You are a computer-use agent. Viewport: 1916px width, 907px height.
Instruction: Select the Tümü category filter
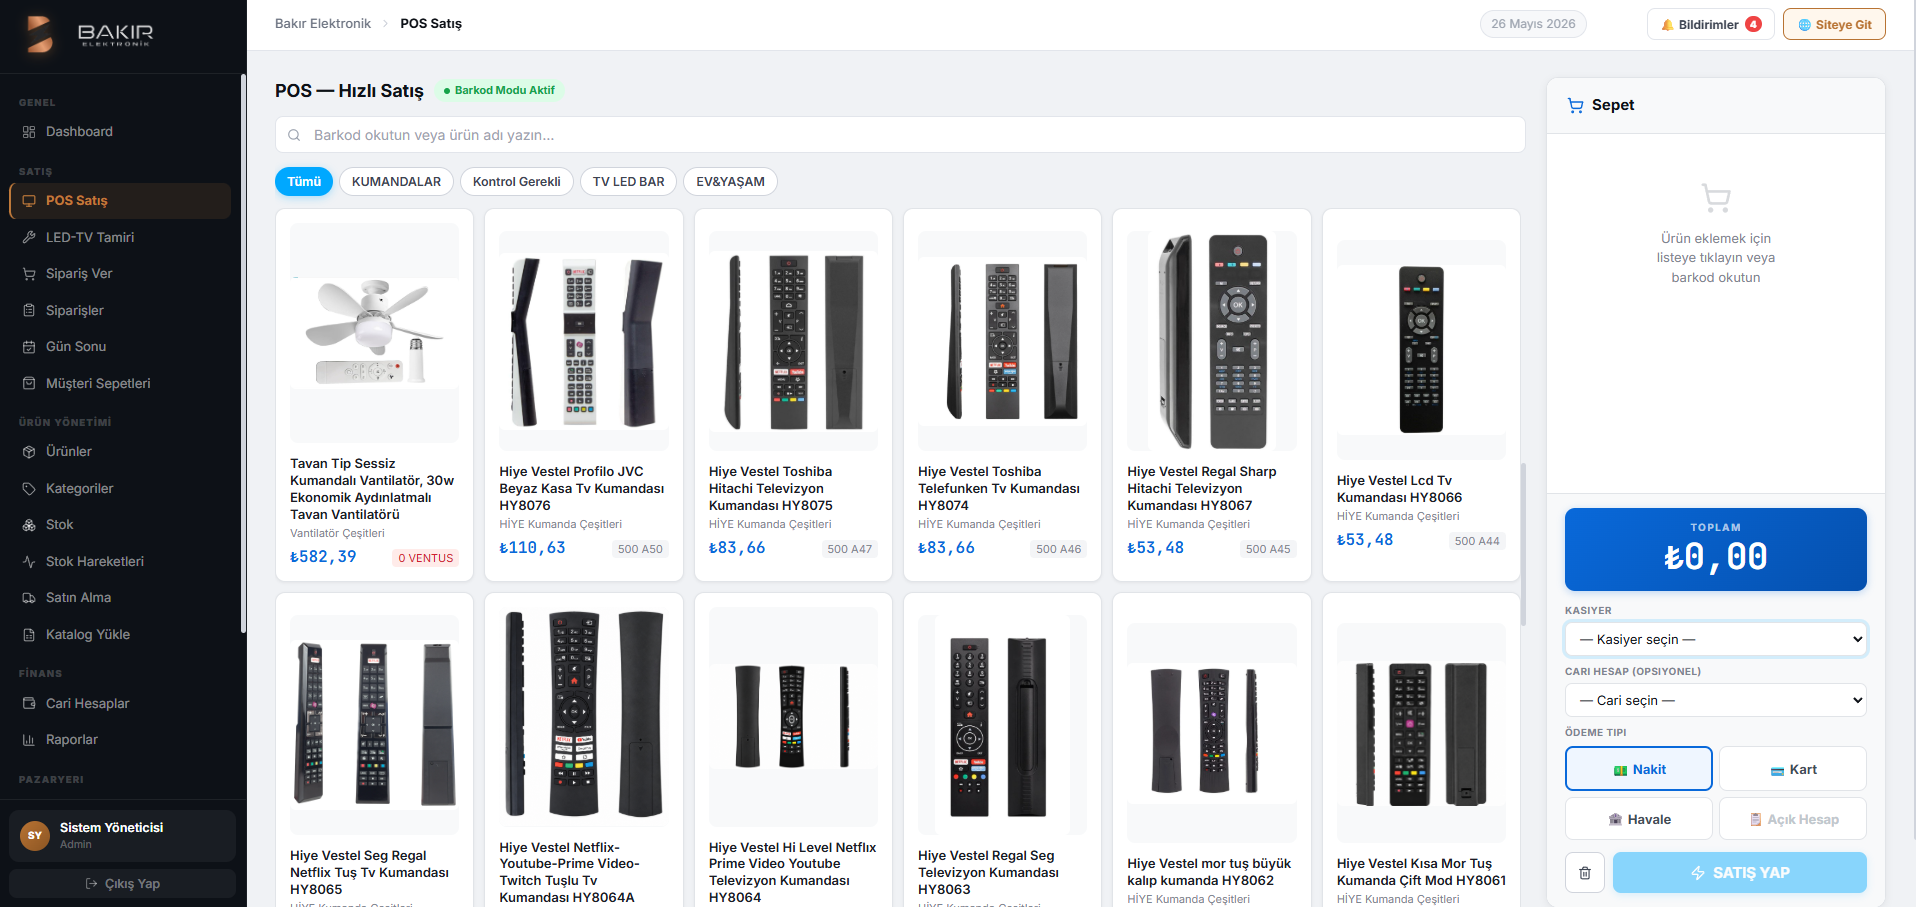304,182
